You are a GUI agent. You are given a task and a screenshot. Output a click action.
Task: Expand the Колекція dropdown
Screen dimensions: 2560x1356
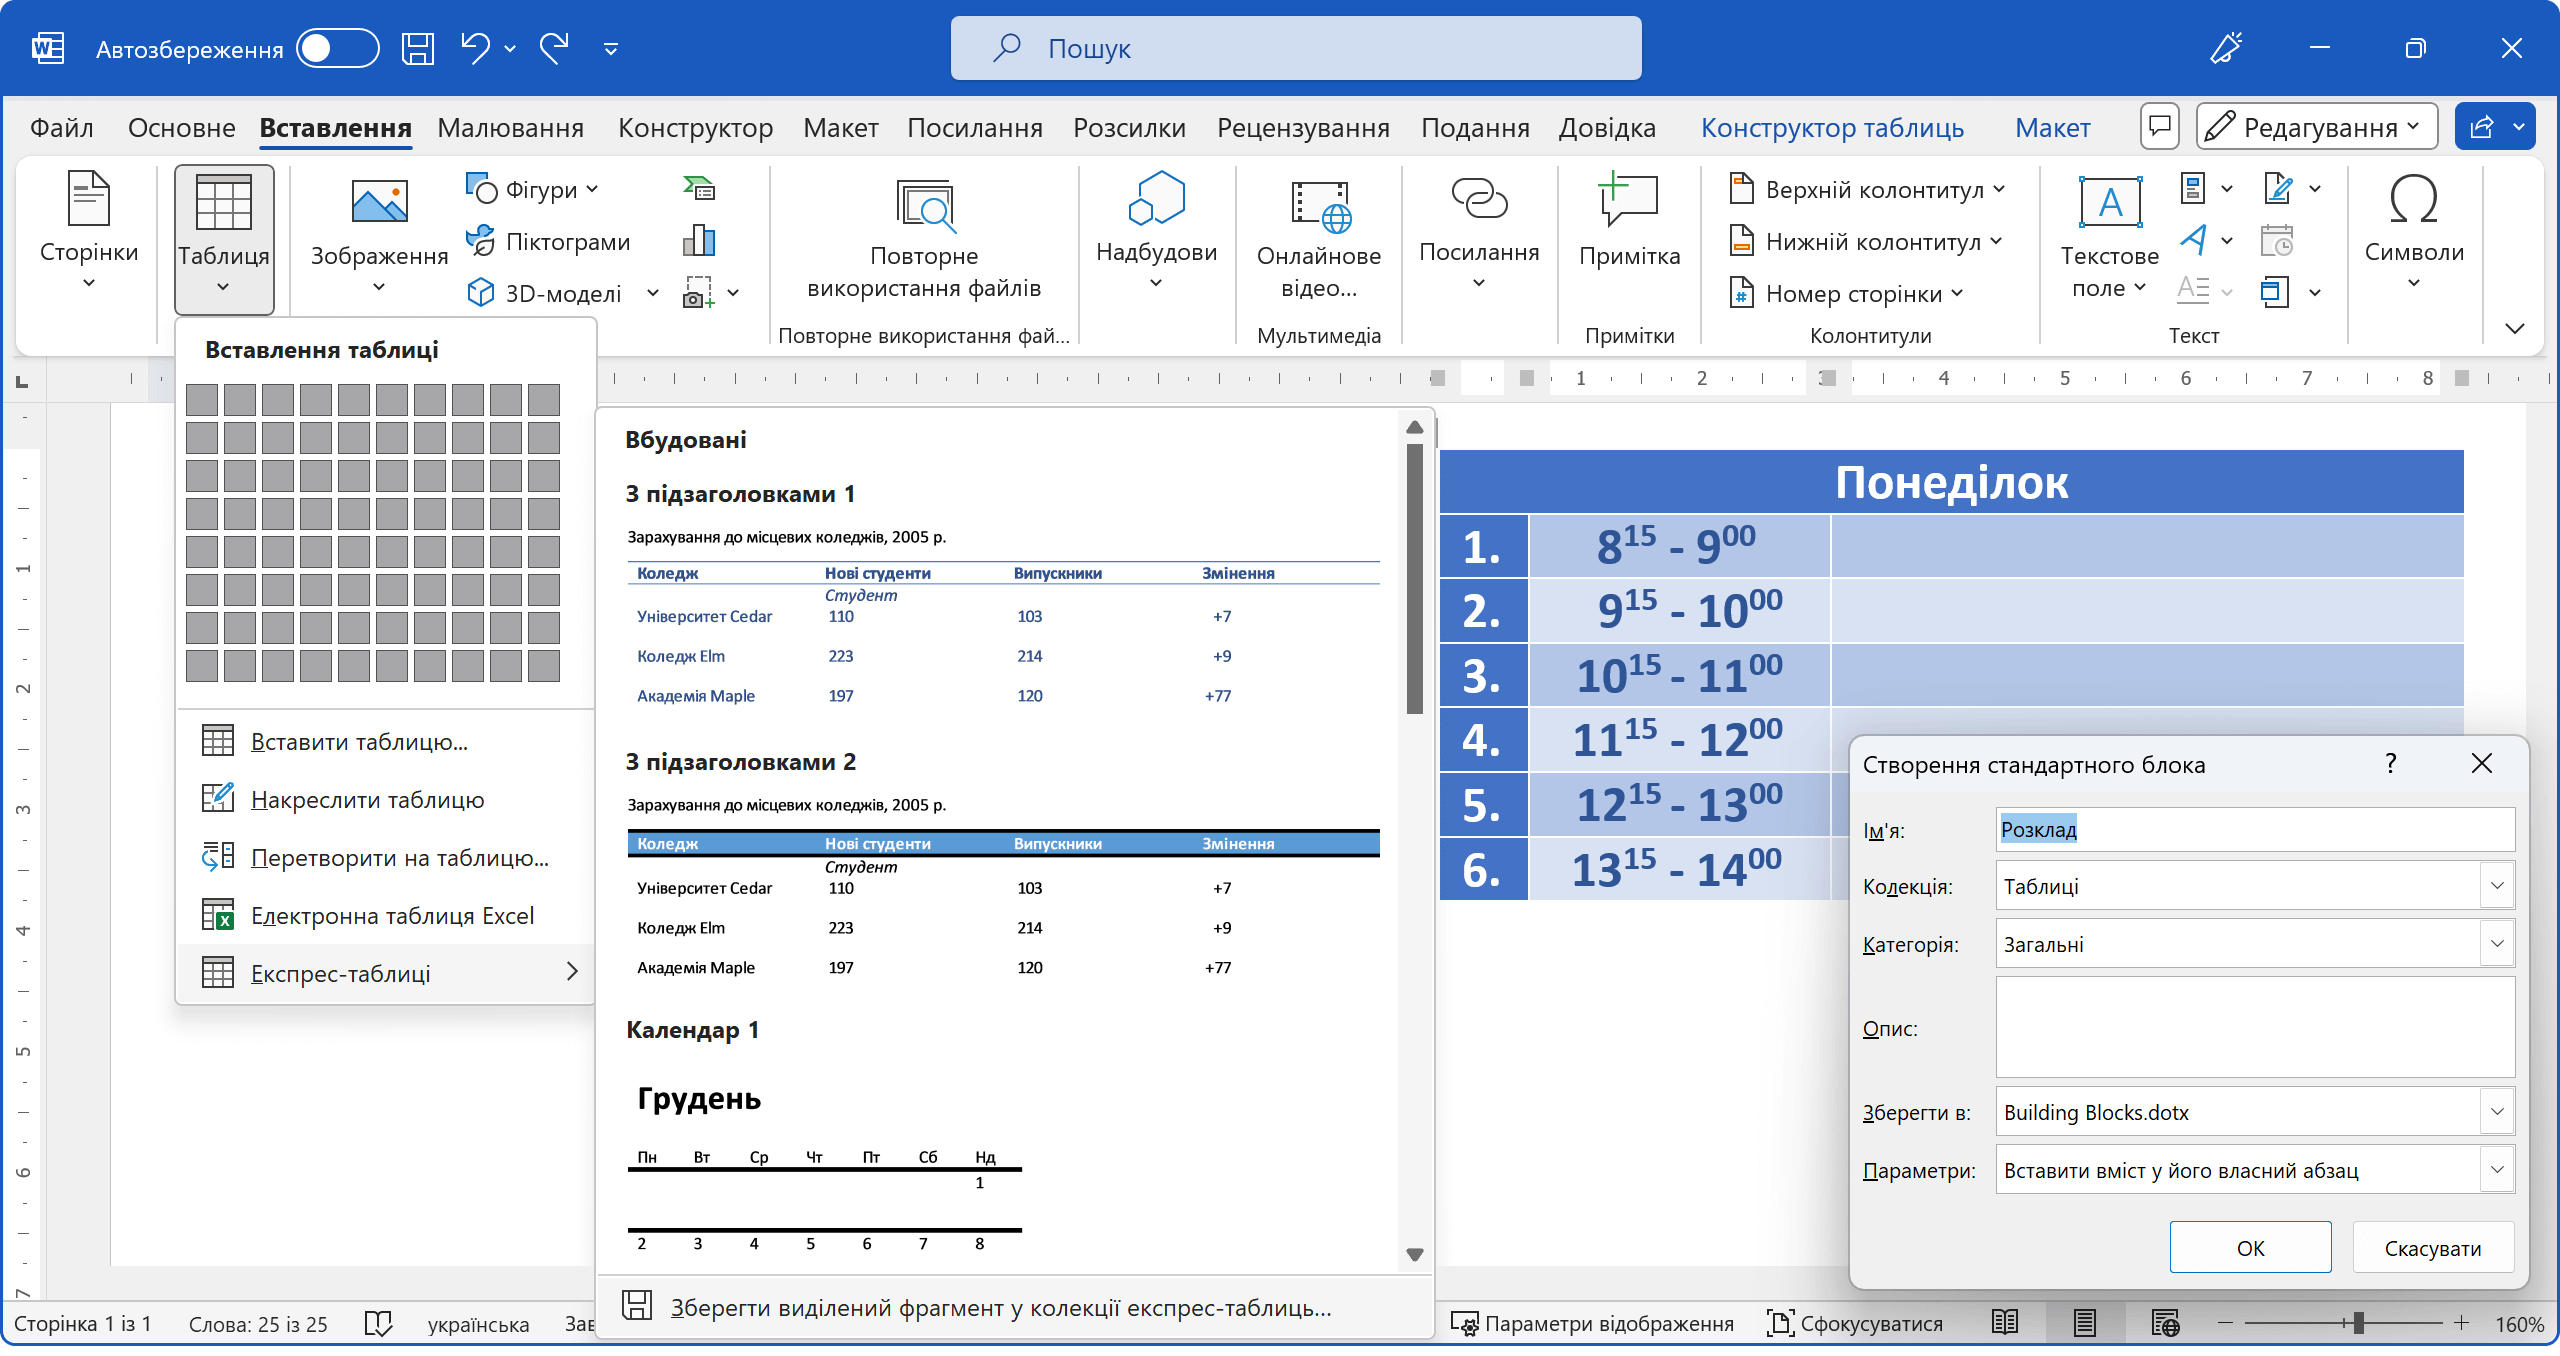[2496, 886]
